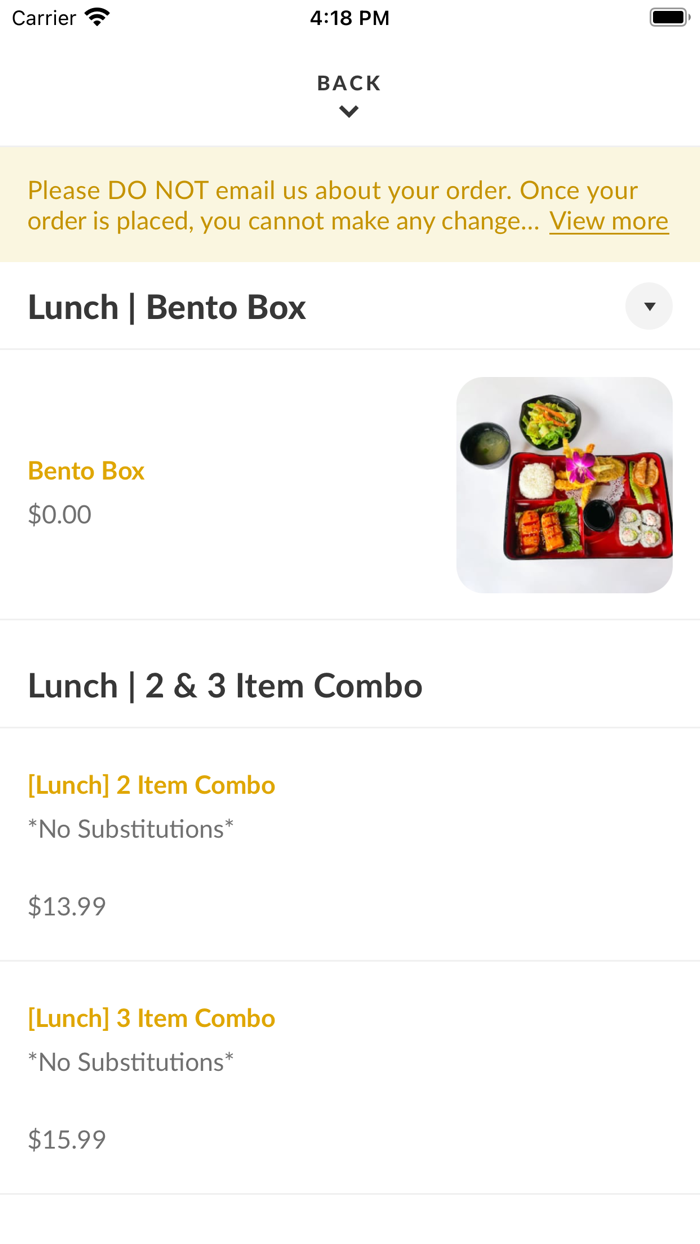Open the [Lunch] 3 Item Combo item
The image size is (700, 1244).
[151, 1018]
